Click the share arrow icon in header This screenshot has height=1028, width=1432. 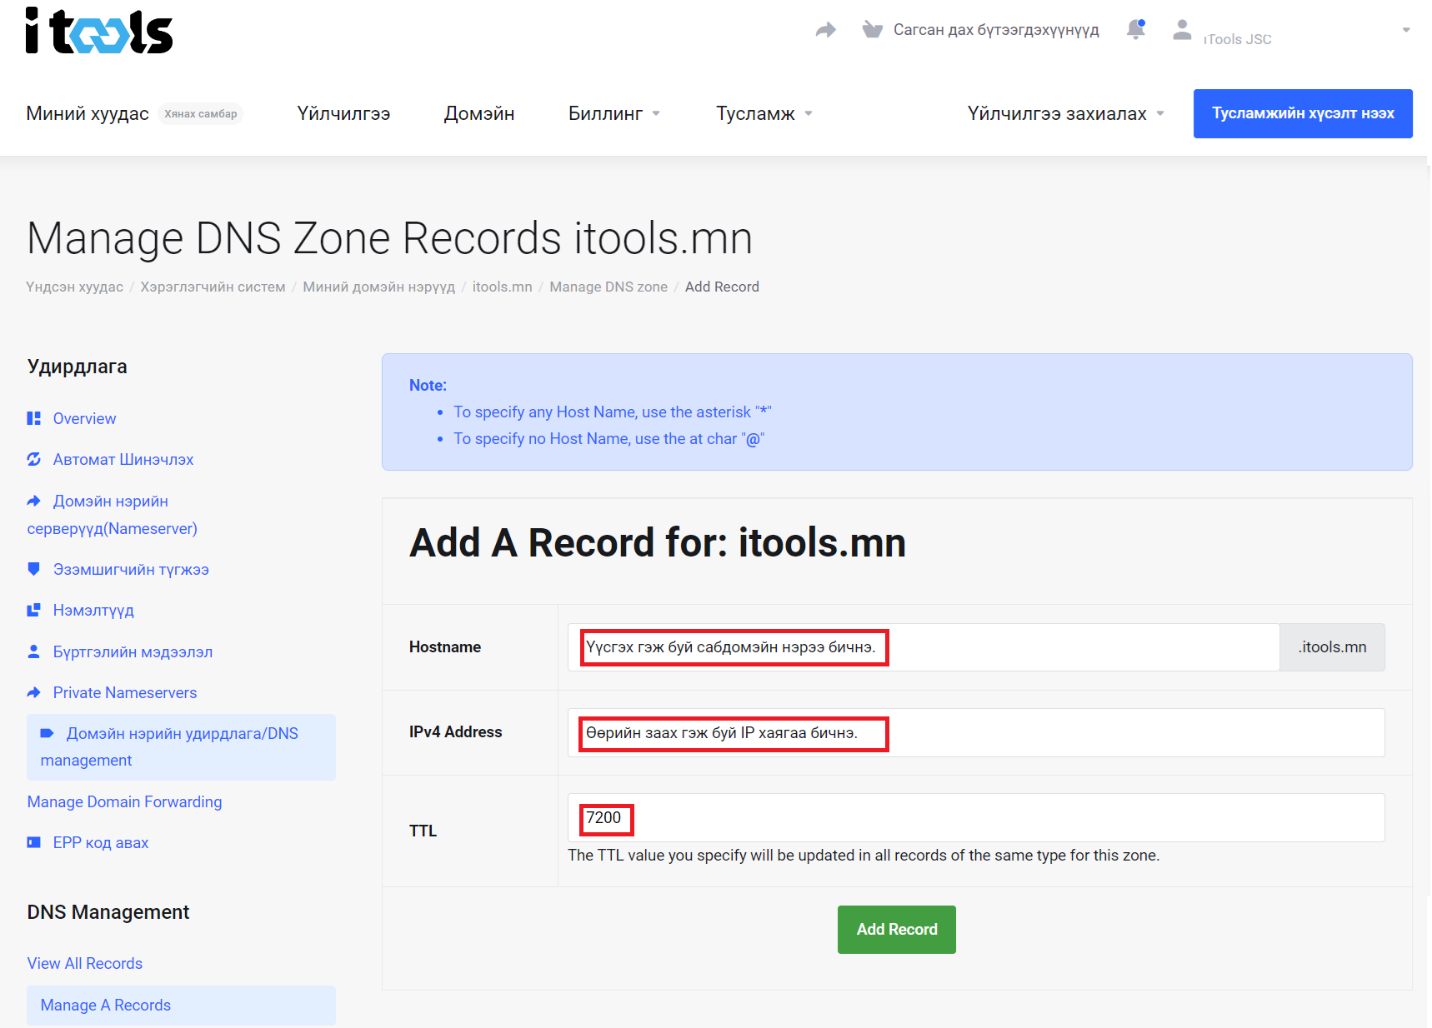point(825,30)
